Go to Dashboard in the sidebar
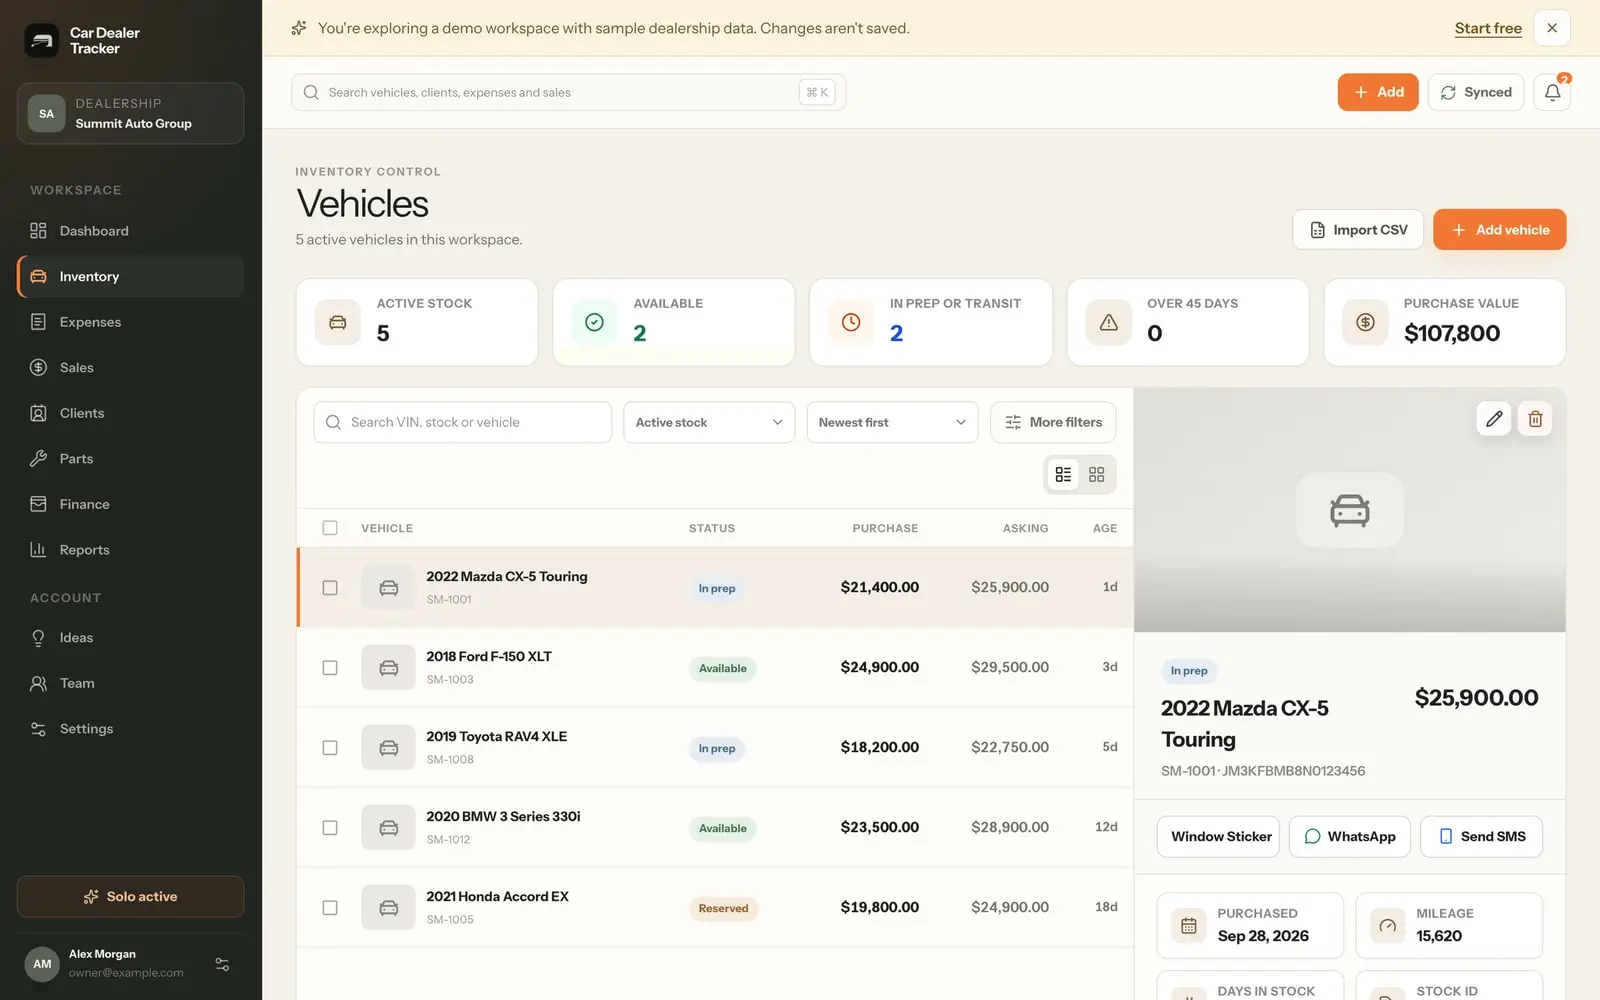 click(130, 231)
